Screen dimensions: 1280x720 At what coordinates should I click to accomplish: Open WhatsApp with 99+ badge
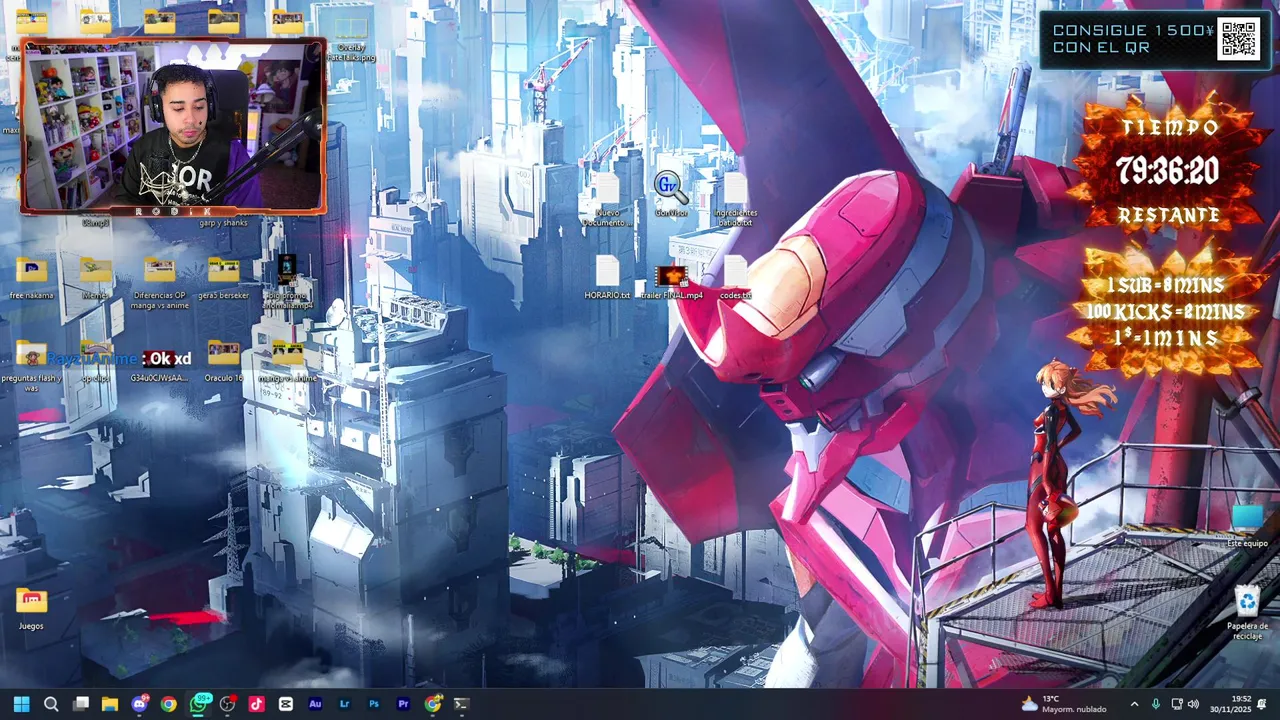click(x=198, y=704)
